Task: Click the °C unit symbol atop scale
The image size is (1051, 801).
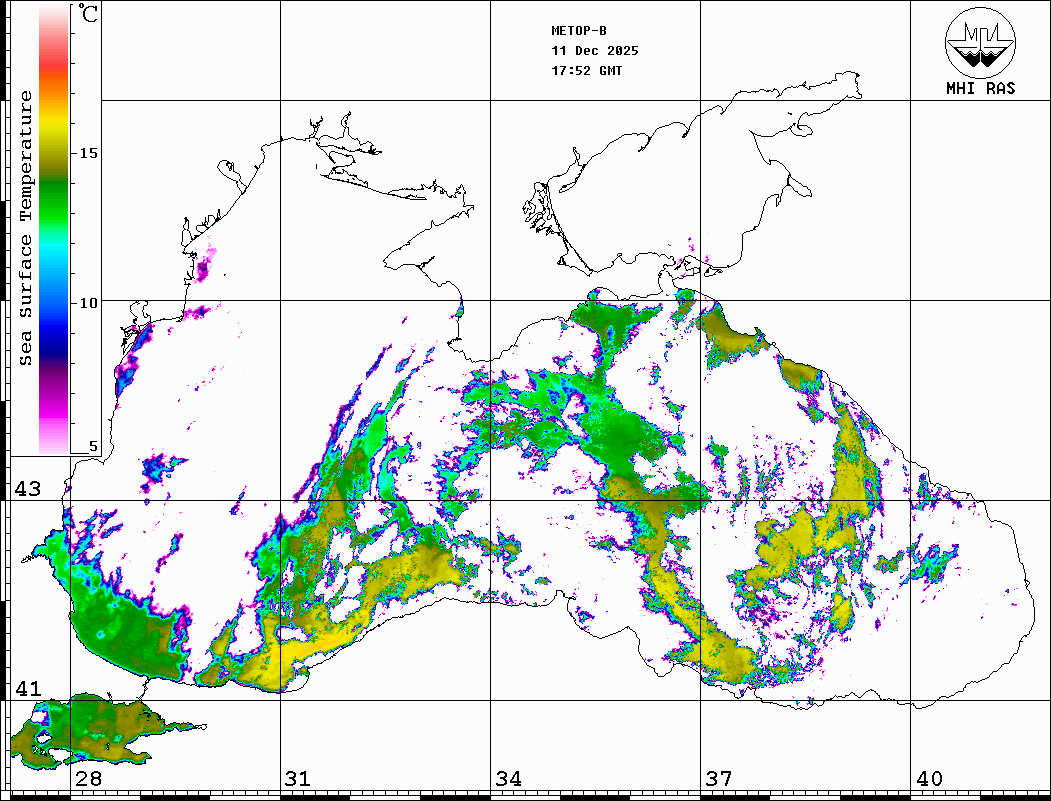Action: pyautogui.click(x=89, y=16)
